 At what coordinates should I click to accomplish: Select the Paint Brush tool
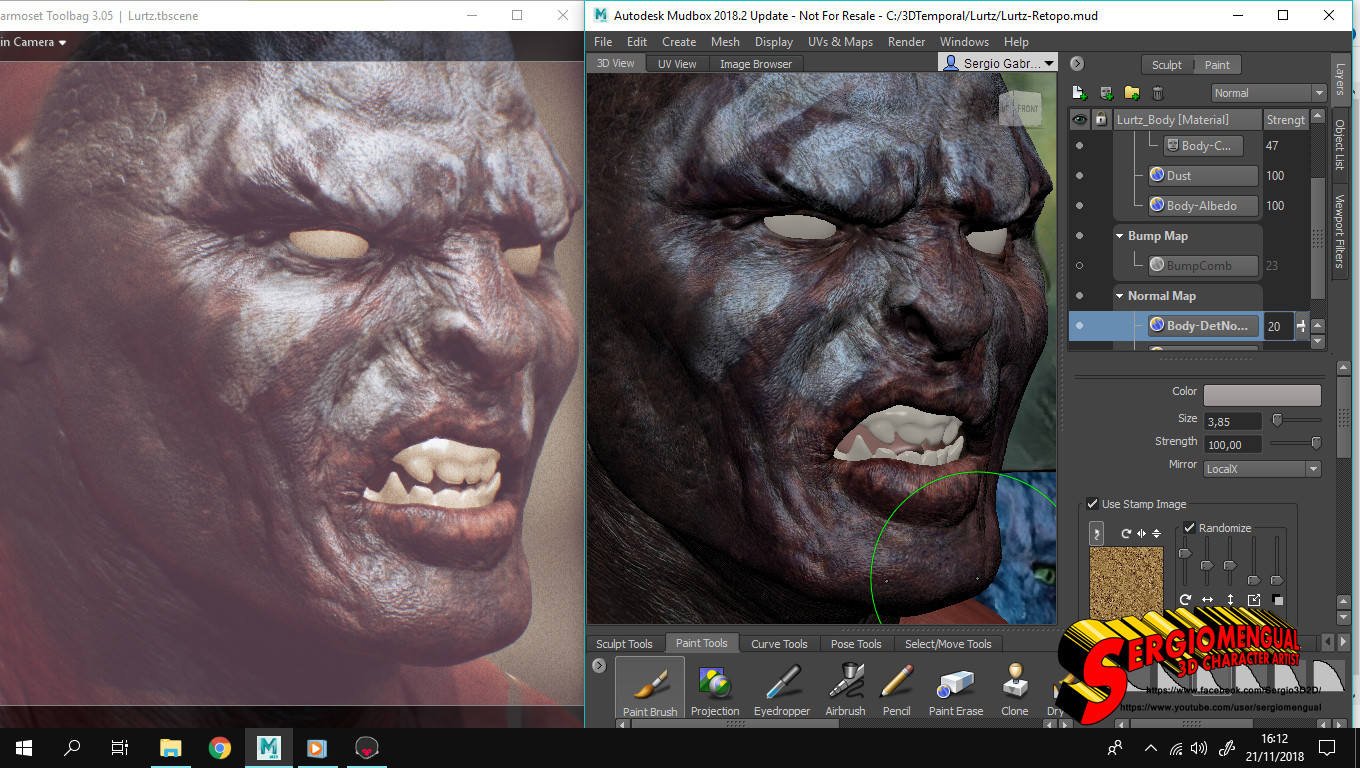[x=650, y=689]
